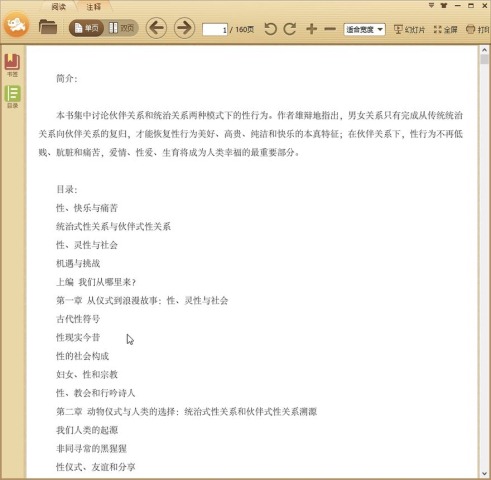Zoom out with the minus icon
Screen dimensions: 491x480
click(x=330, y=29)
